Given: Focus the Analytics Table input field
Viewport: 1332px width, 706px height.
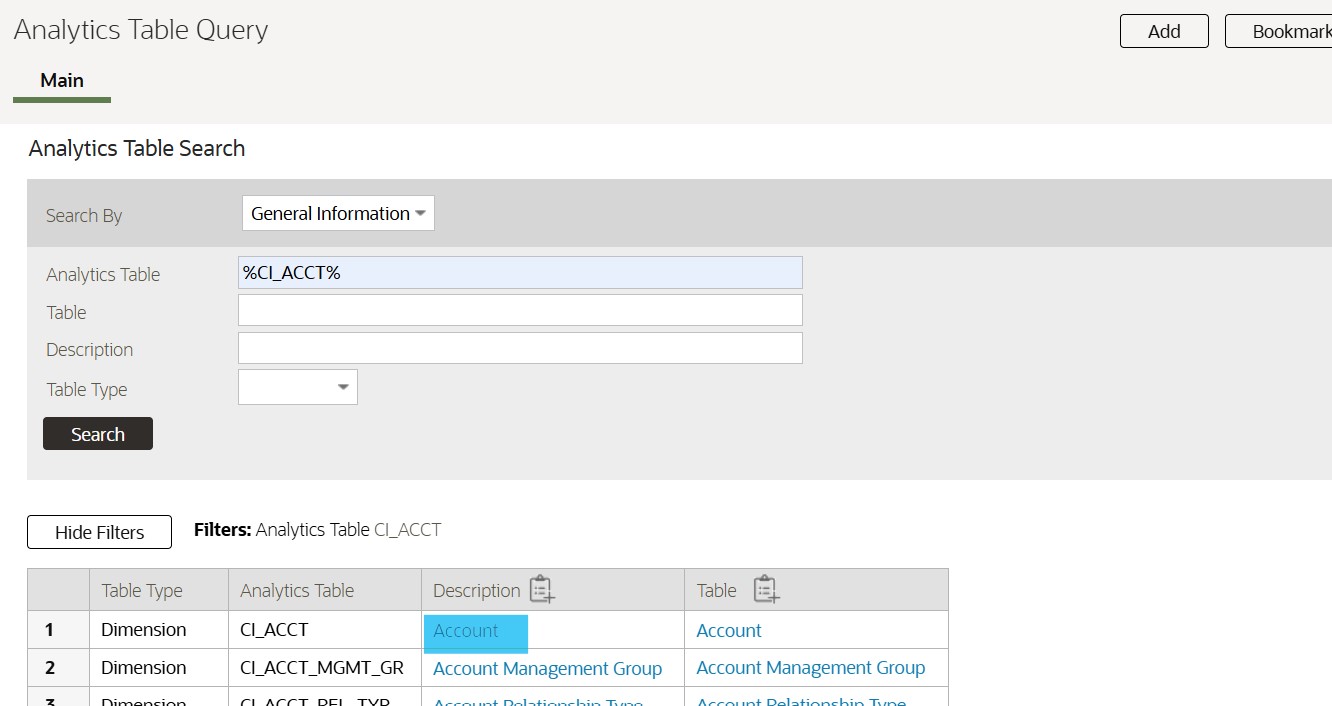Looking at the screenshot, I should [x=520, y=272].
